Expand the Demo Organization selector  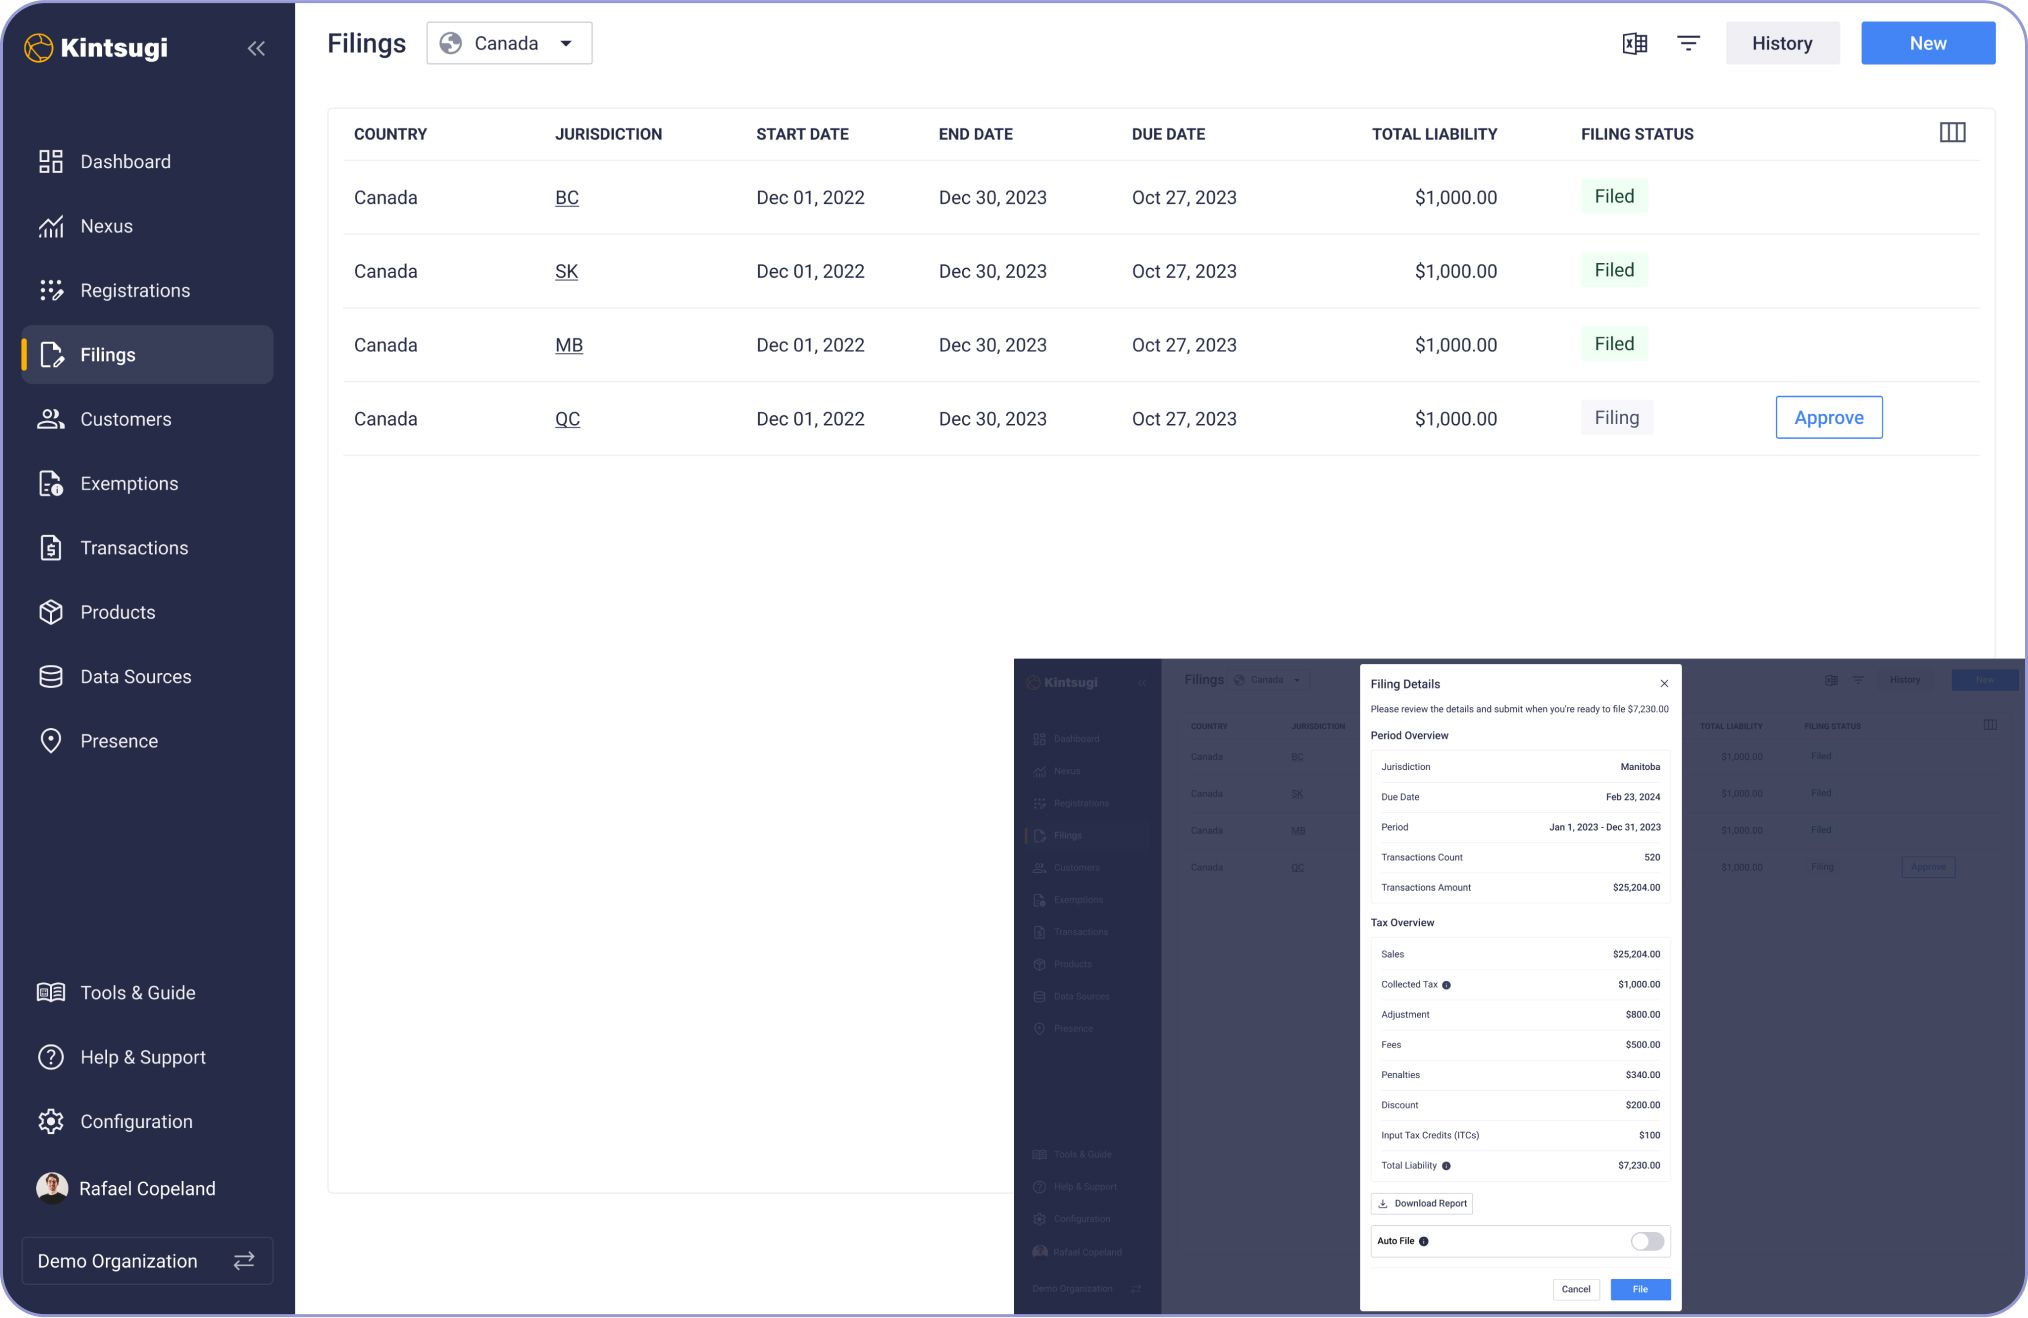pyautogui.click(x=118, y=1261)
